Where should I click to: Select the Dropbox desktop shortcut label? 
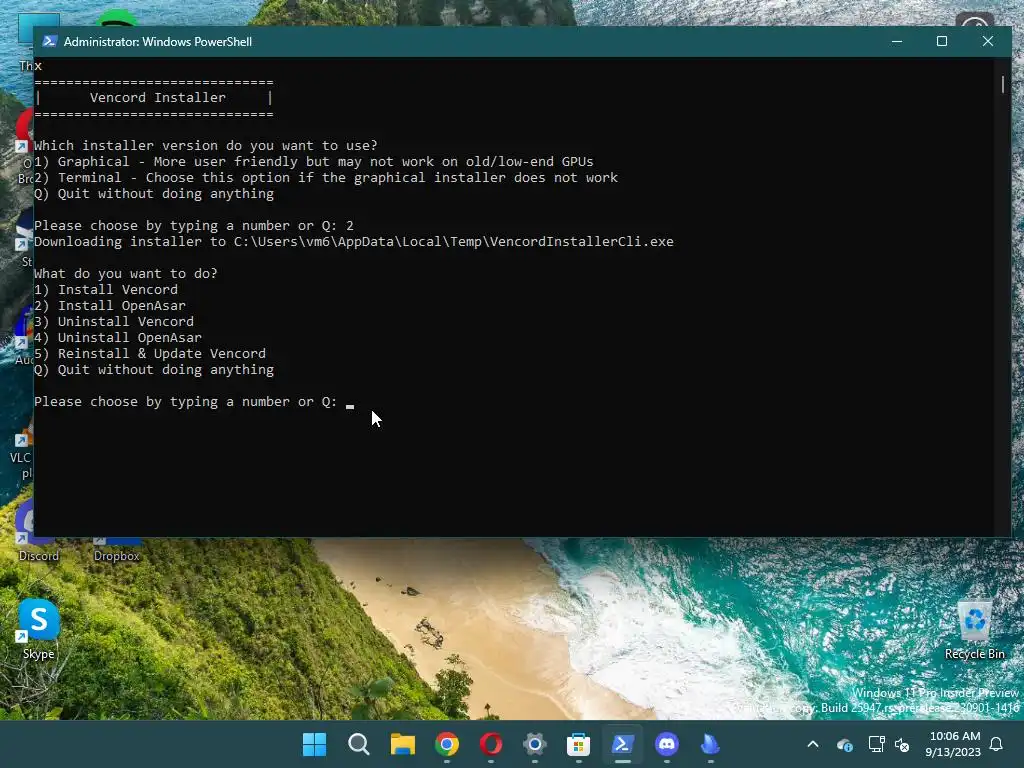116,556
